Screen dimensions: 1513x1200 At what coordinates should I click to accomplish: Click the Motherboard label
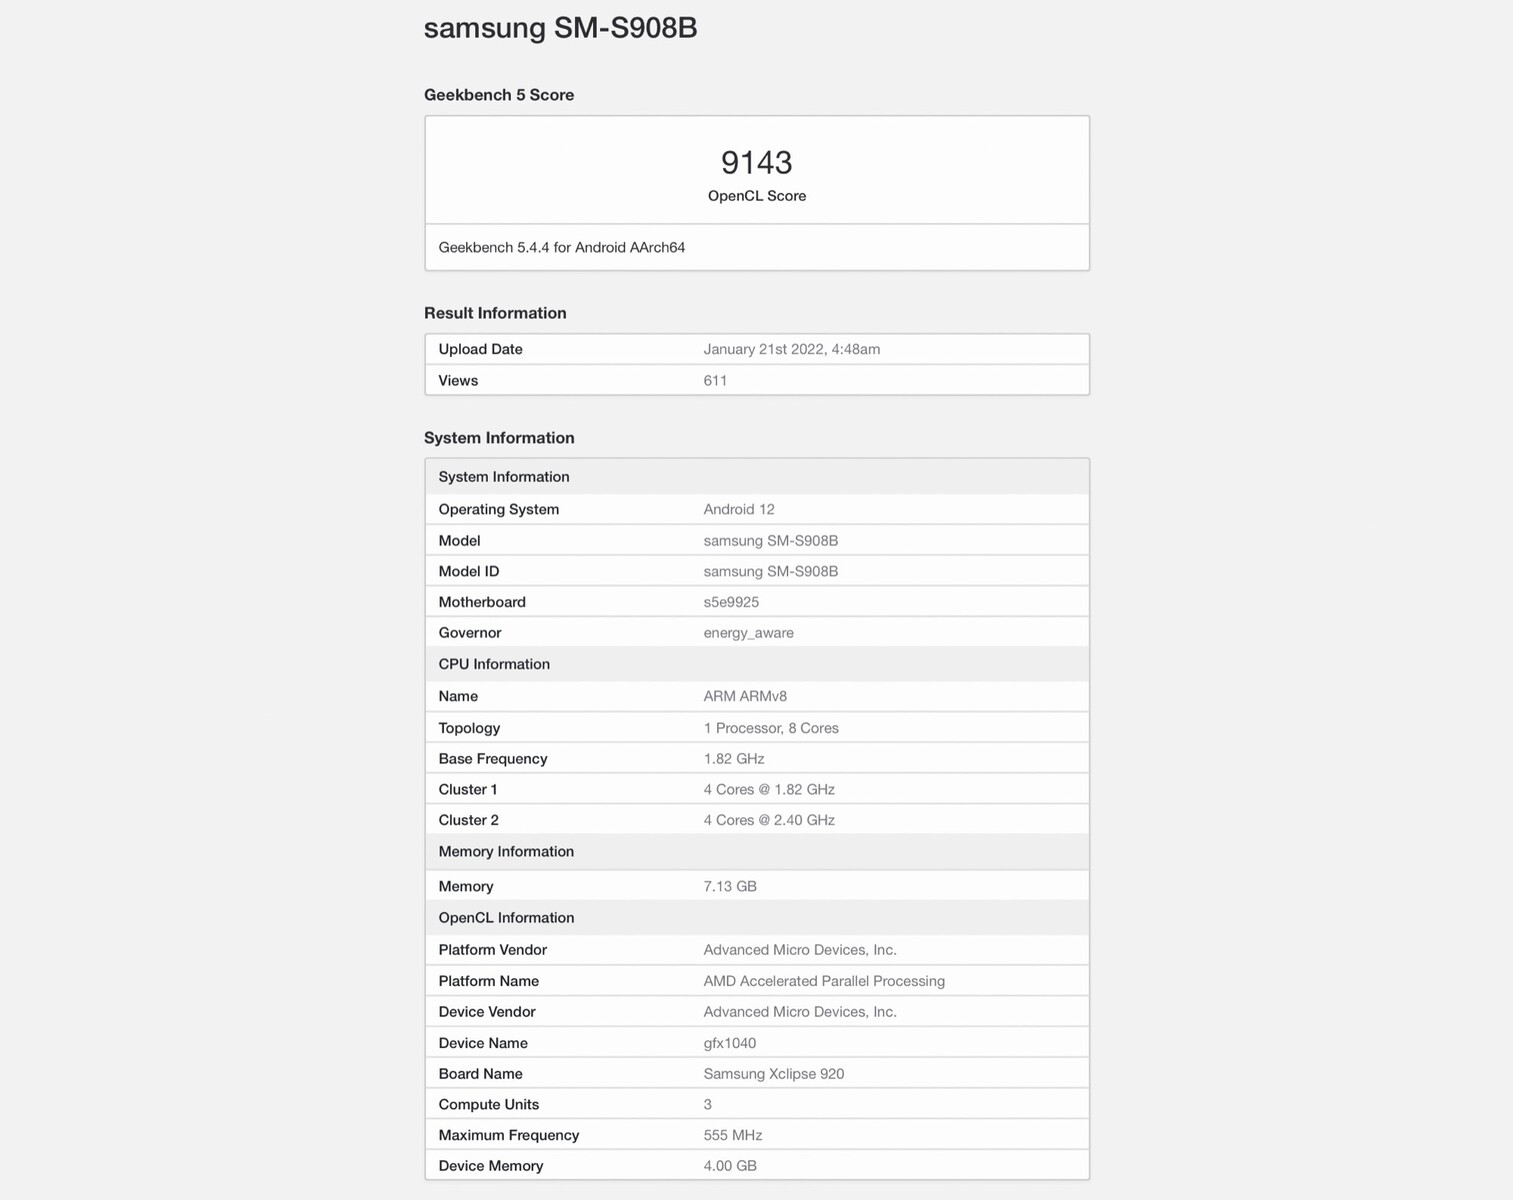click(x=482, y=602)
